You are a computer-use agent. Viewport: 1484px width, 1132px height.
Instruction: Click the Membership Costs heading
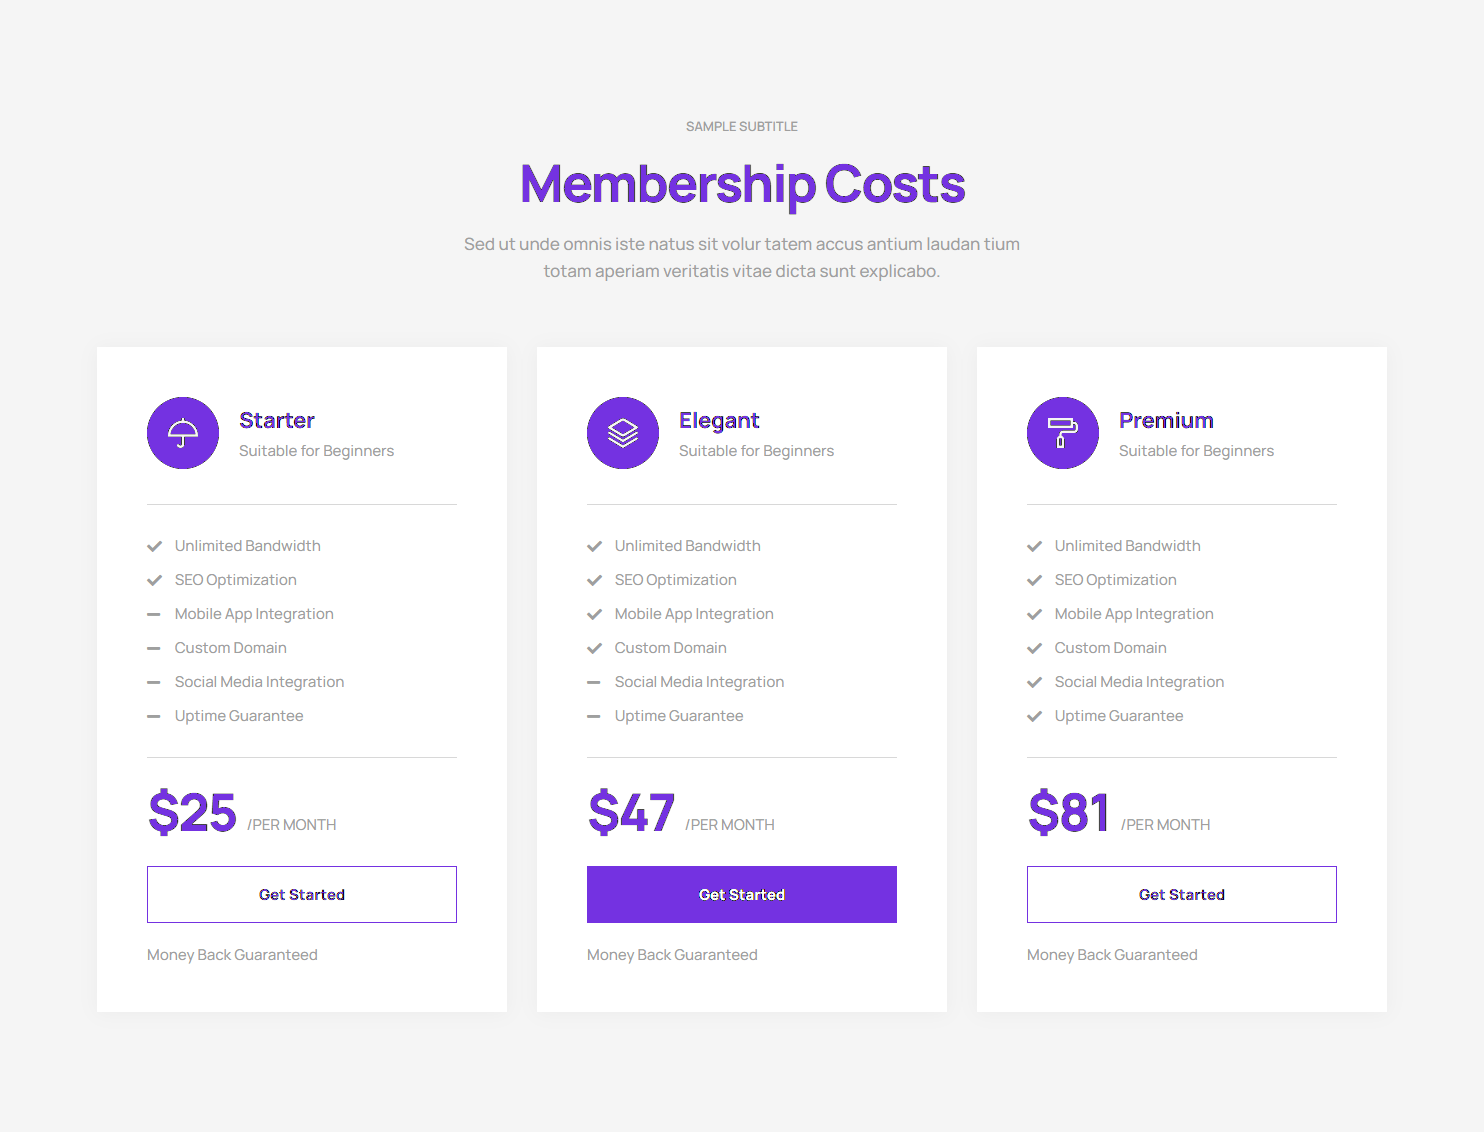tap(742, 185)
